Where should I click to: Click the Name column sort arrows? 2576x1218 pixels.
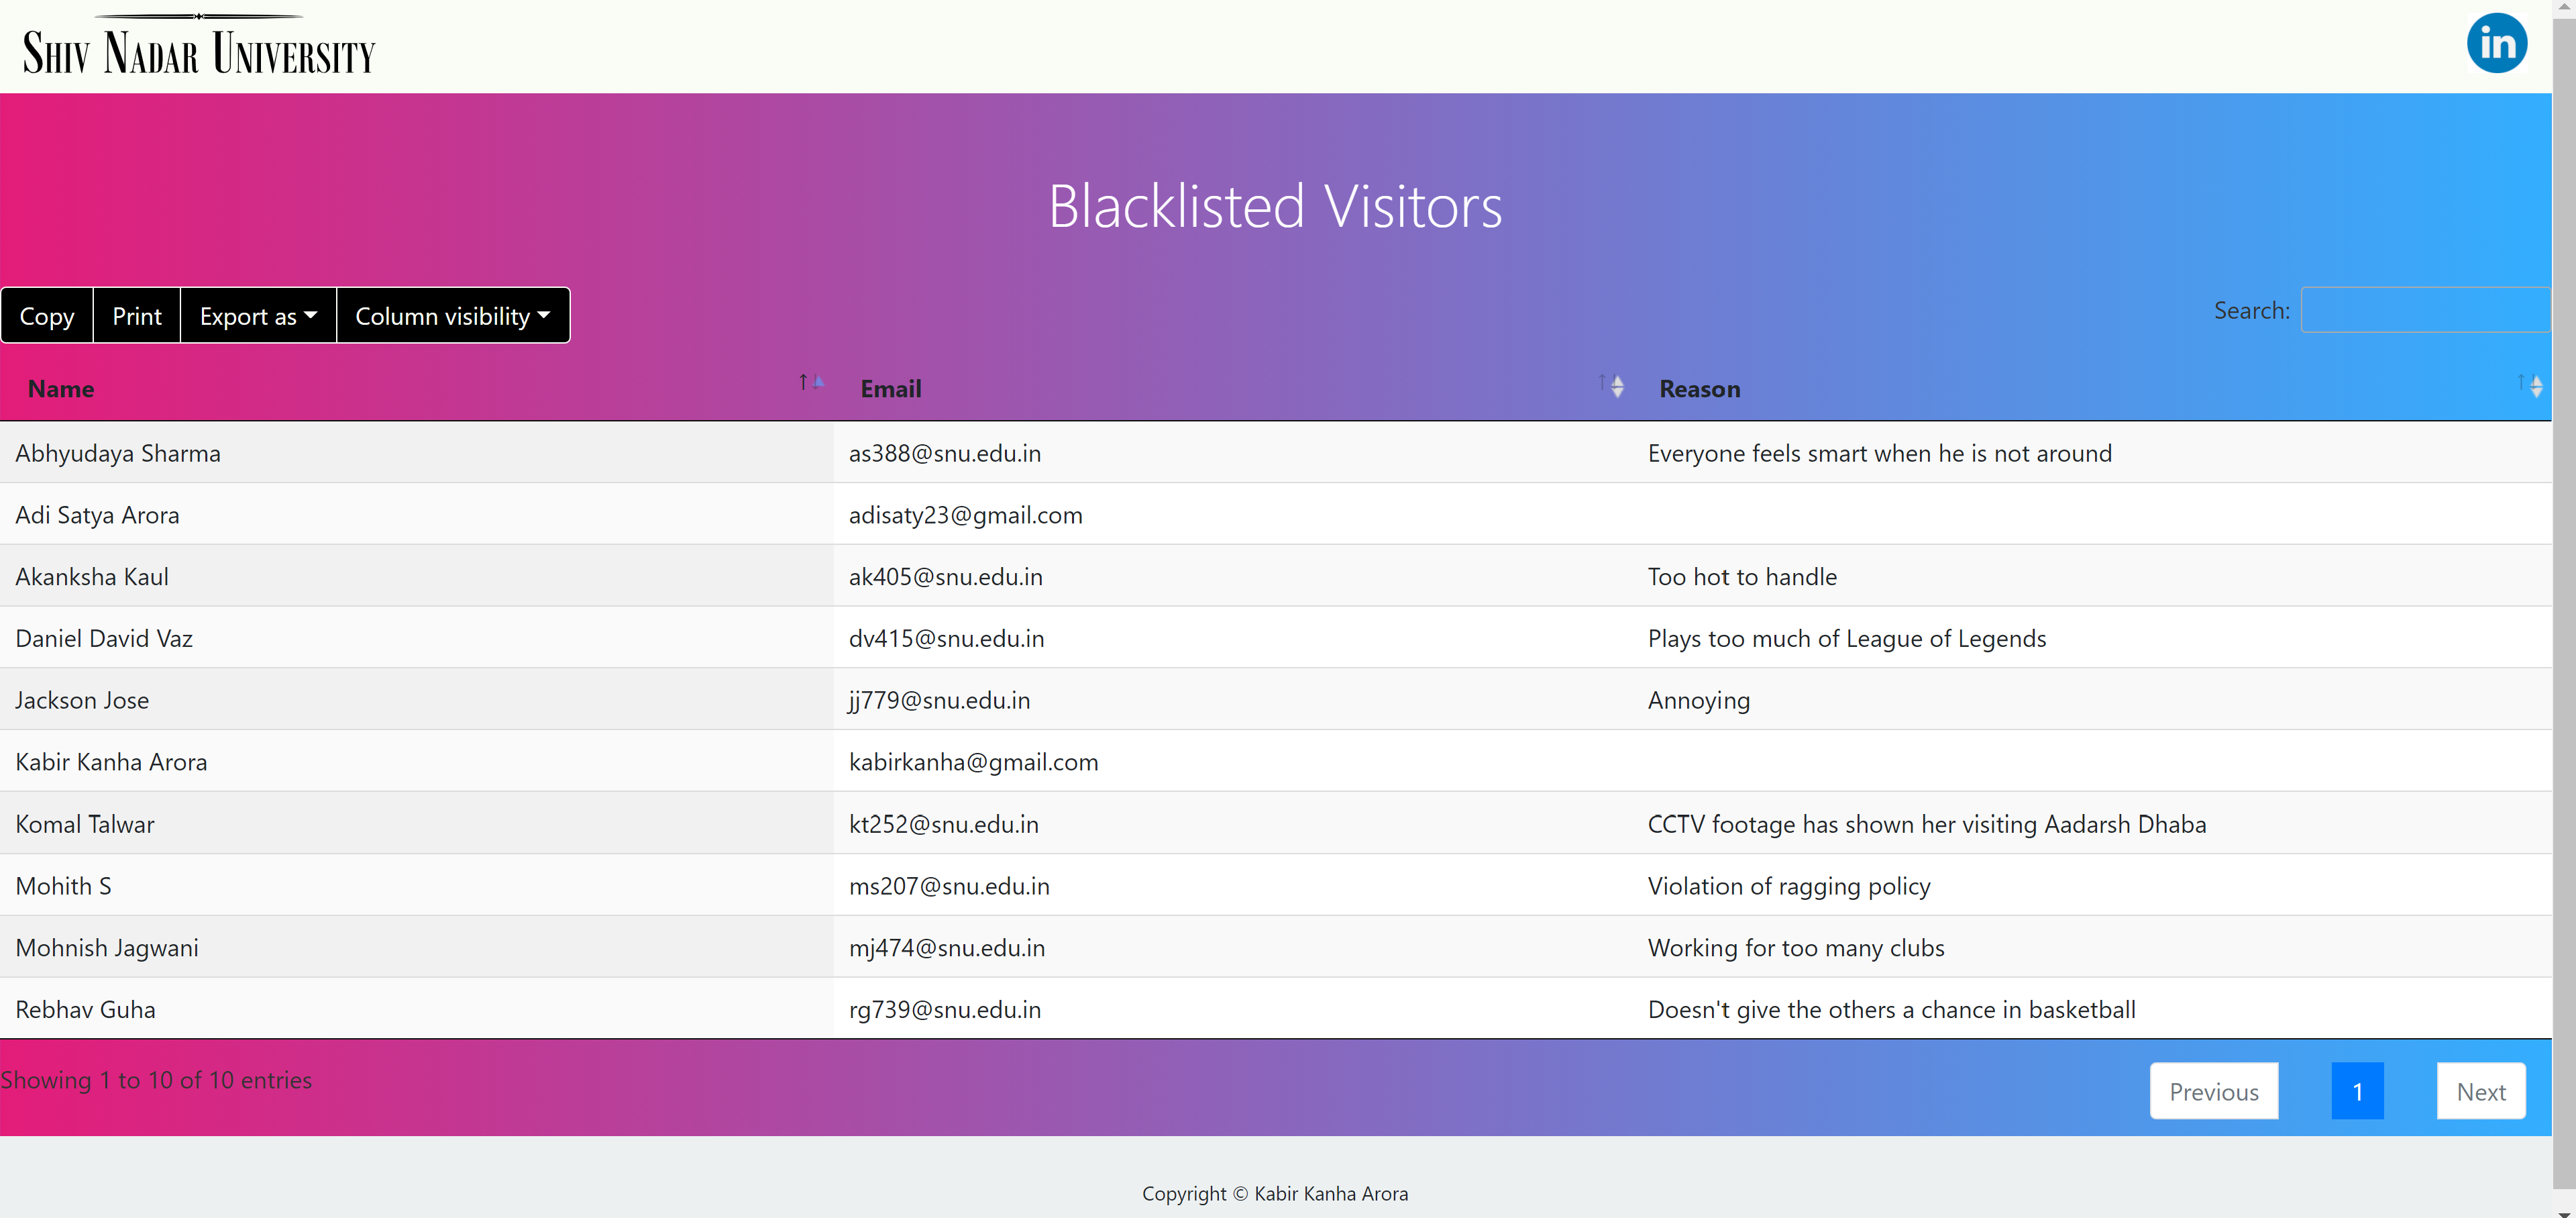(x=810, y=383)
